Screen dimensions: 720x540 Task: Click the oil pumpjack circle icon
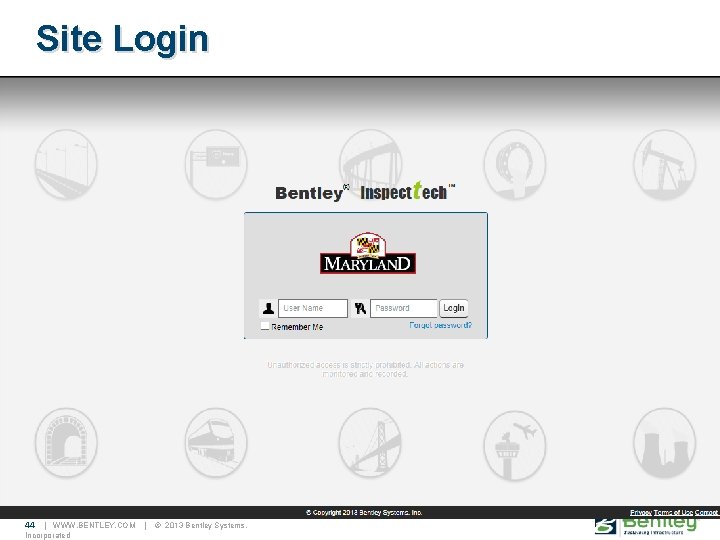coord(664,164)
